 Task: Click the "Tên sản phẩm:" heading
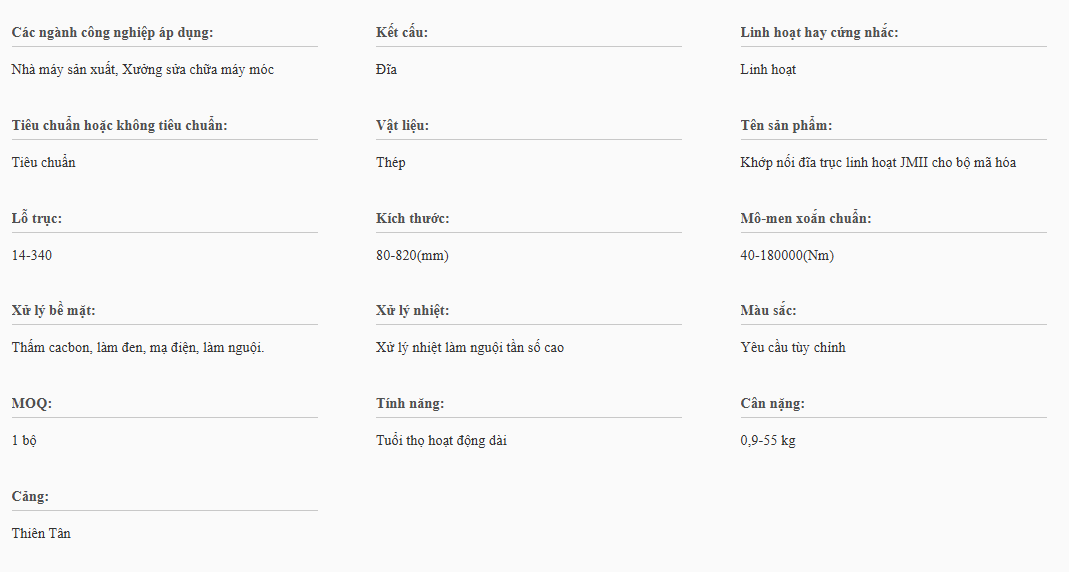(786, 126)
